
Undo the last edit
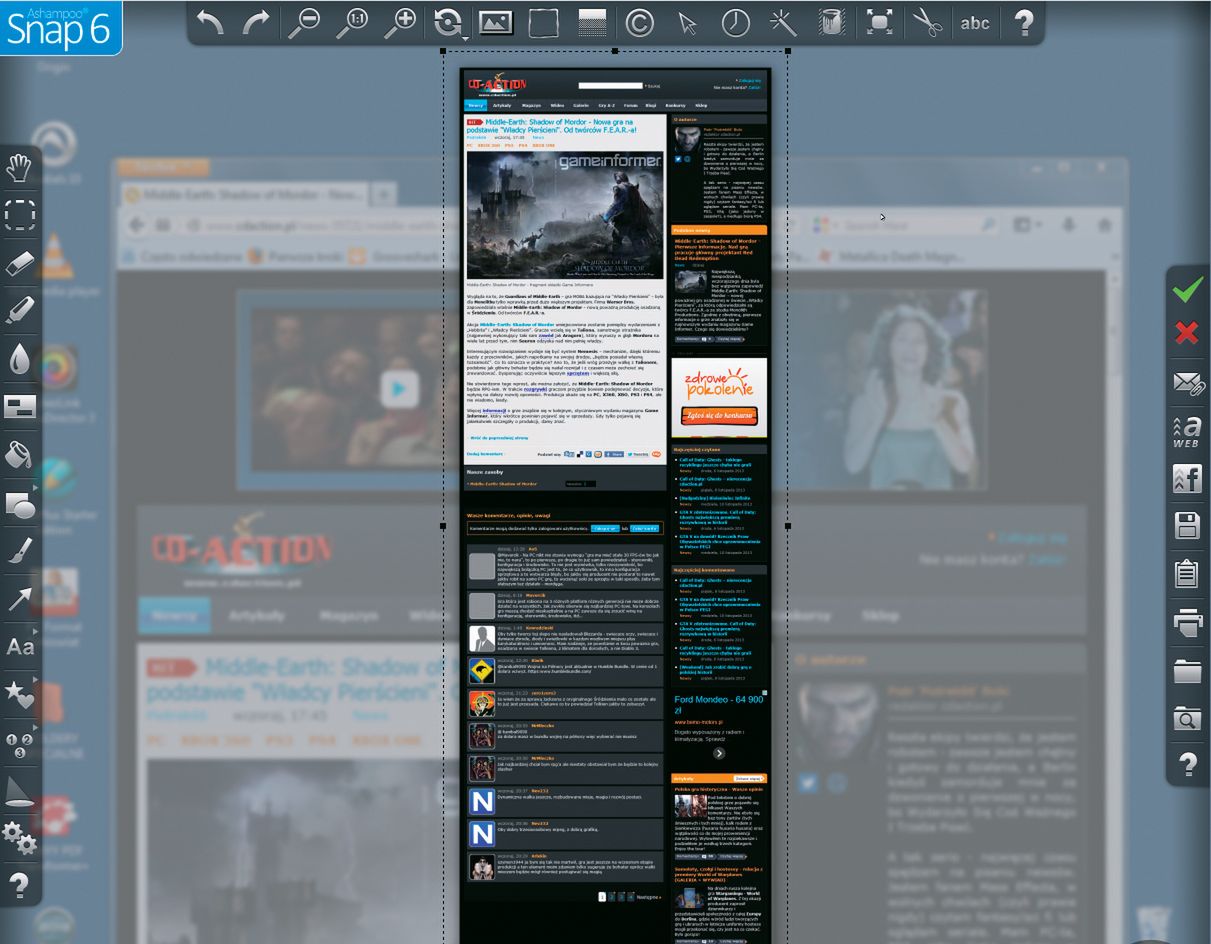click(210, 22)
